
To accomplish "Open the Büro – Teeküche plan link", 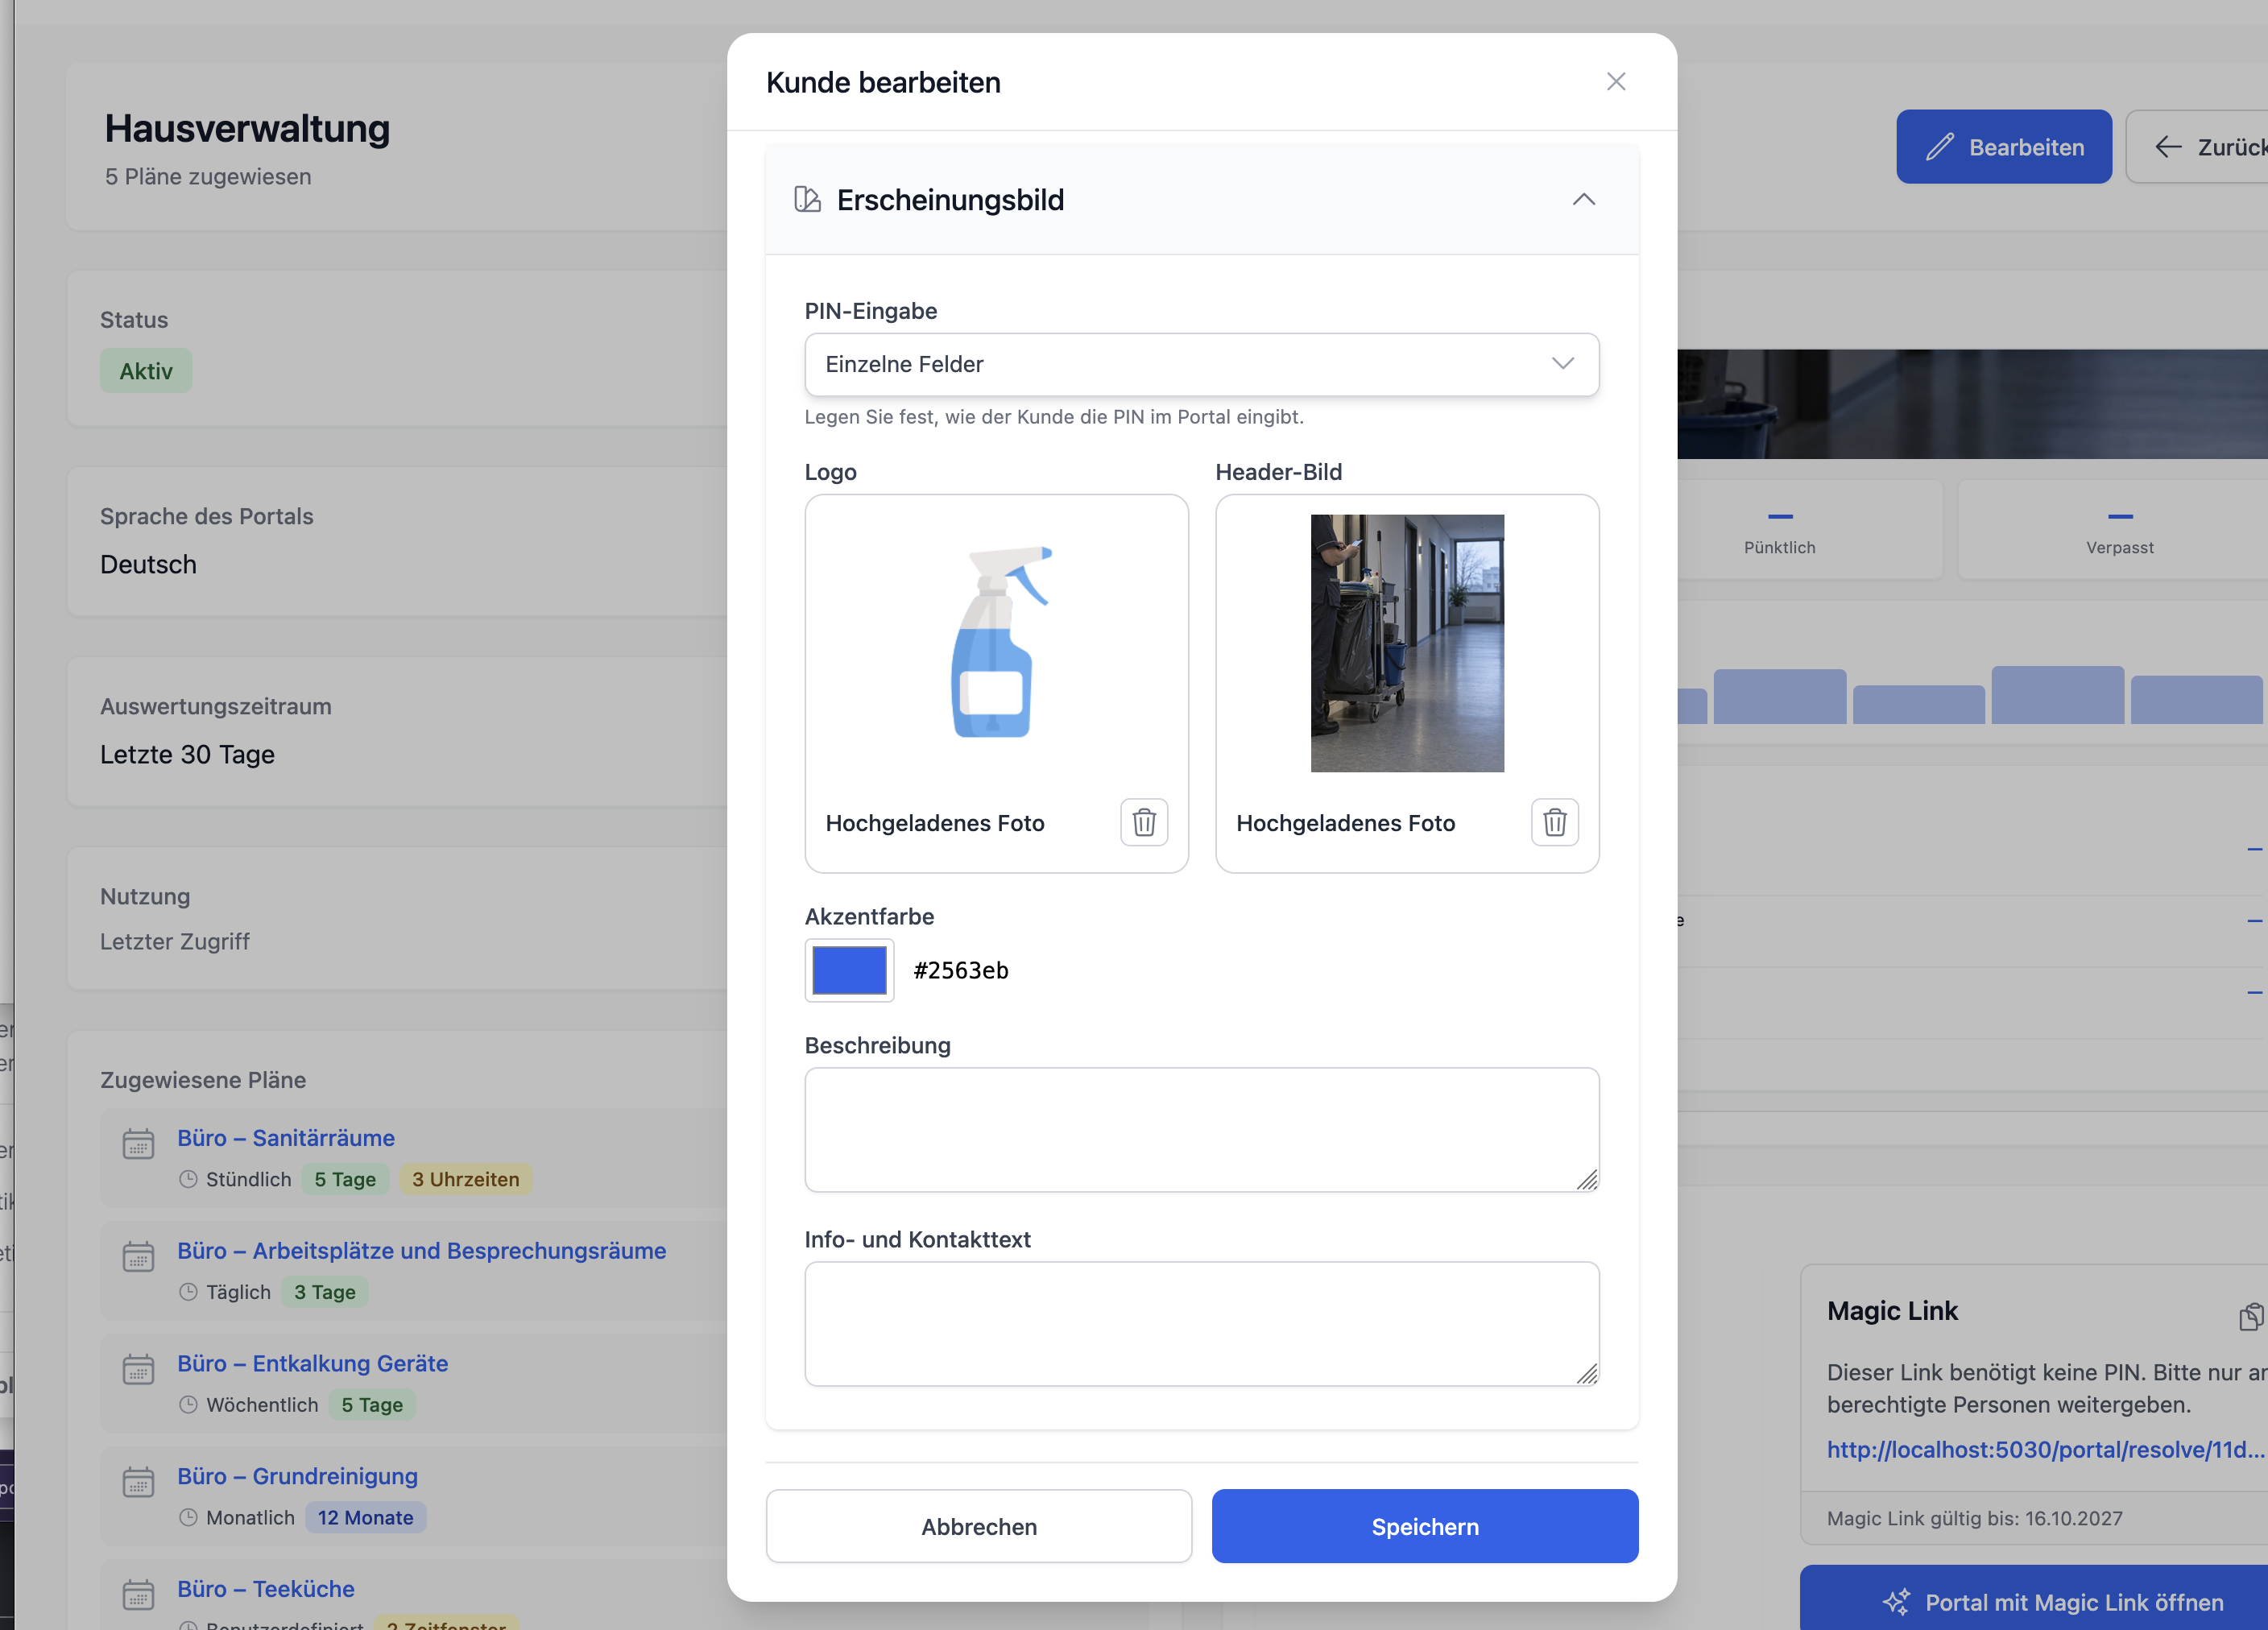I will [265, 1588].
